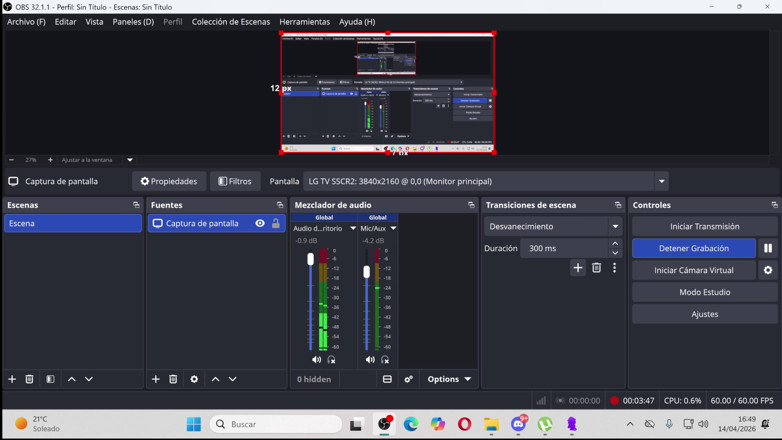Increase transition duration with up arrow
Viewport: 782px width, 440px height.
(615, 243)
